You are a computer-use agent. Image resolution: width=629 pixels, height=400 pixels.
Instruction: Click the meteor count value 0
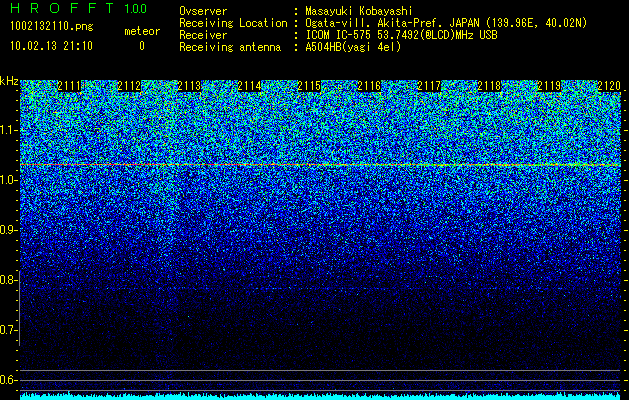click(142, 46)
